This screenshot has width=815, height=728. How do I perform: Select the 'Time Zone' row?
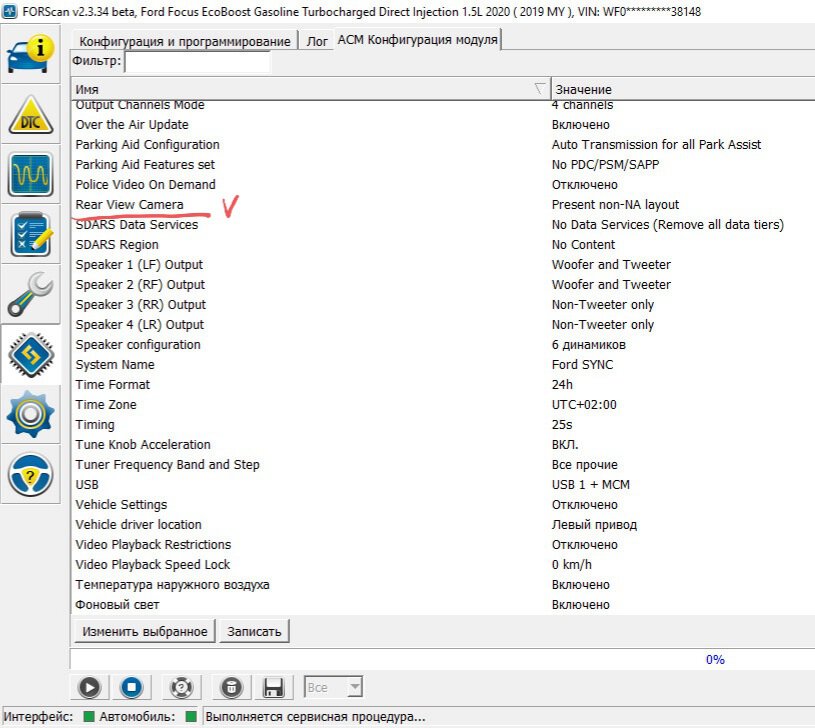[443, 405]
